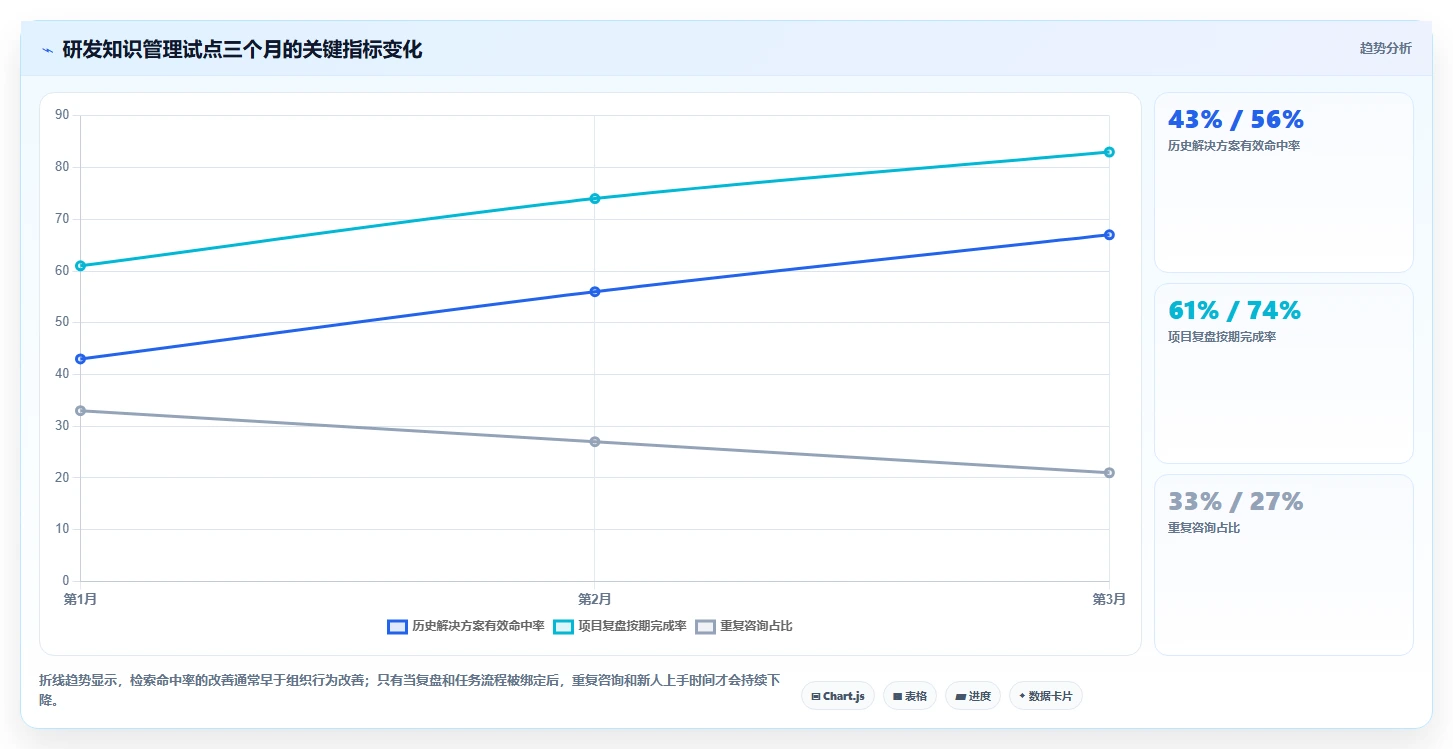Viewport: 1453px width, 749px height.
Task: Toggle the 重复咨询占比 legend swatch
Action: tap(705, 626)
